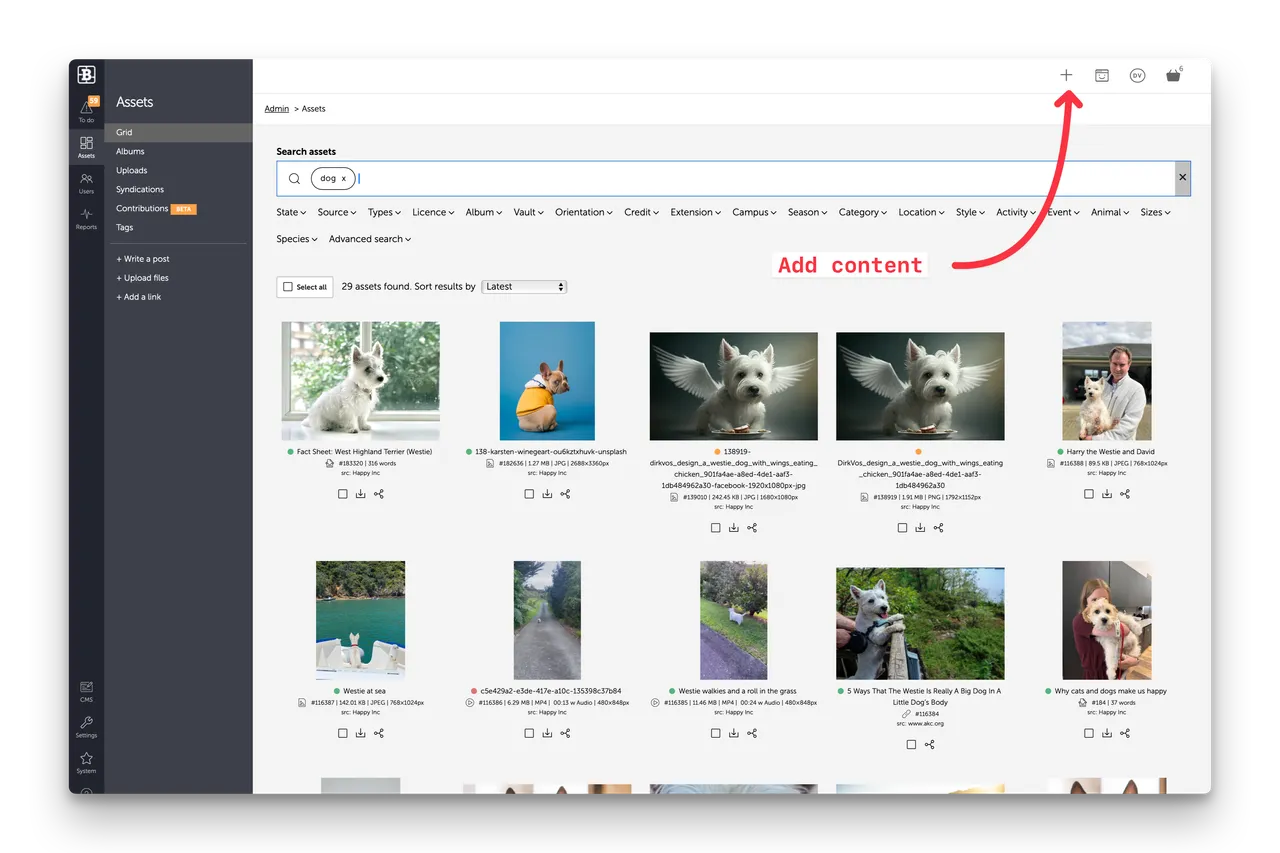
Task: Click the plus Add content icon
Action: 1066,75
